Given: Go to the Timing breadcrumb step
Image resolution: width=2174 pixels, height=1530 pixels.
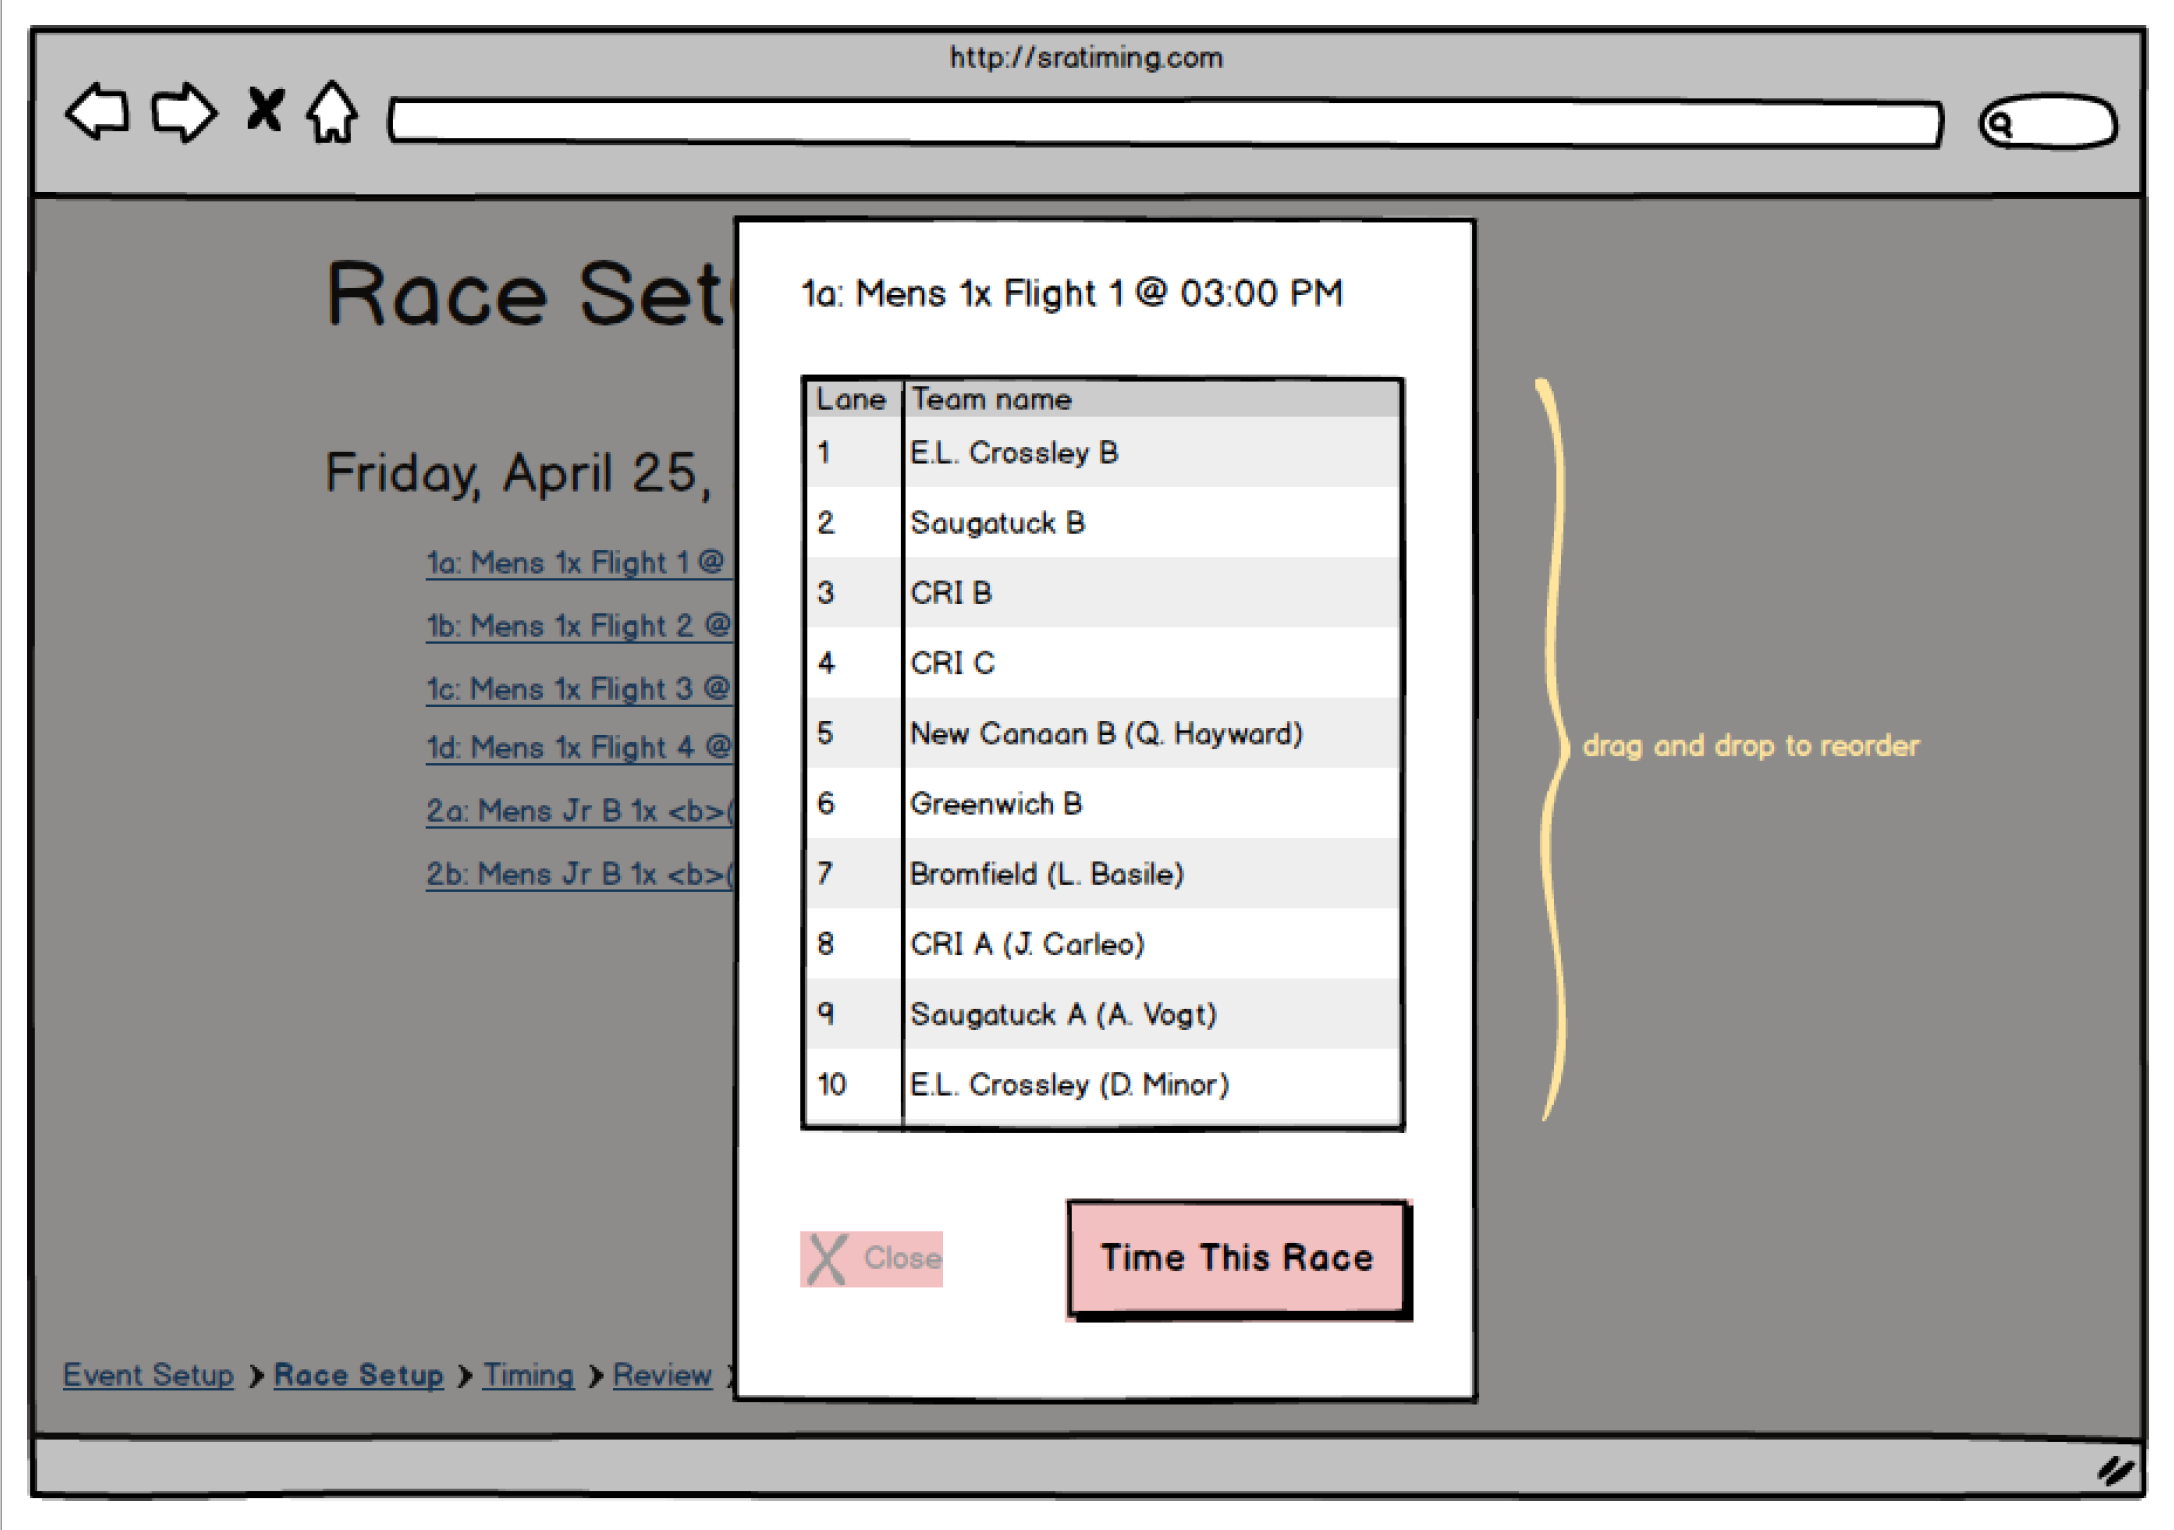Looking at the screenshot, I should (x=528, y=1375).
